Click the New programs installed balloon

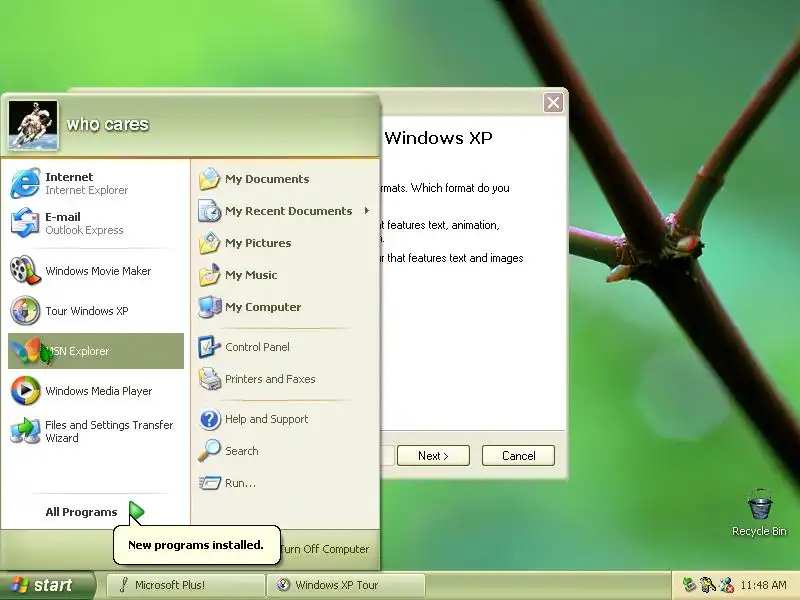(x=196, y=545)
